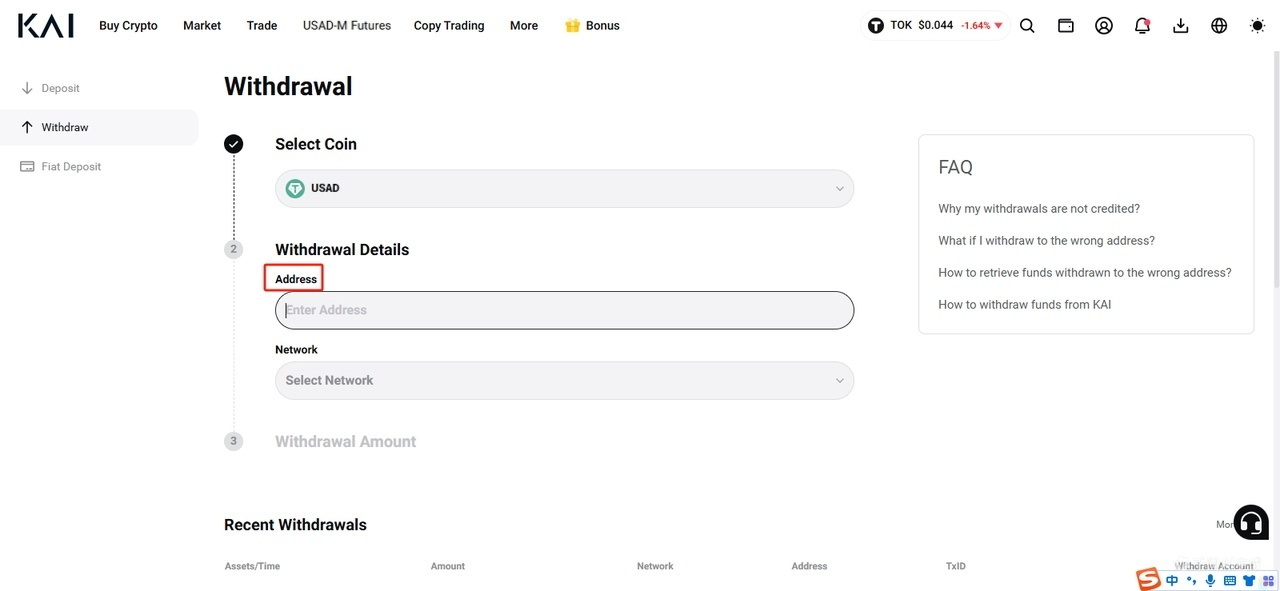Click the download app icon
This screenshot has height=591, width=1280.
pyautogui.click(x=1181, y=26)
